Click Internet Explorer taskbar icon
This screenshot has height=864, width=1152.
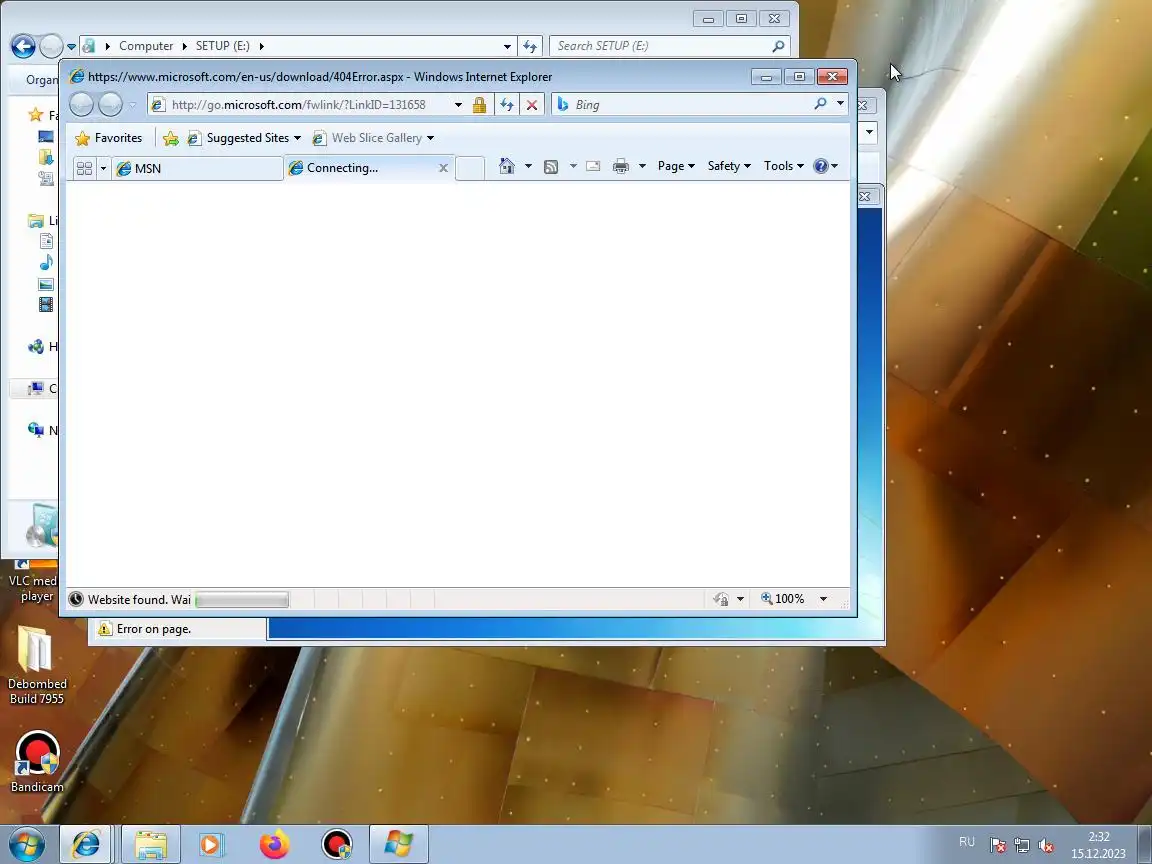85,845
